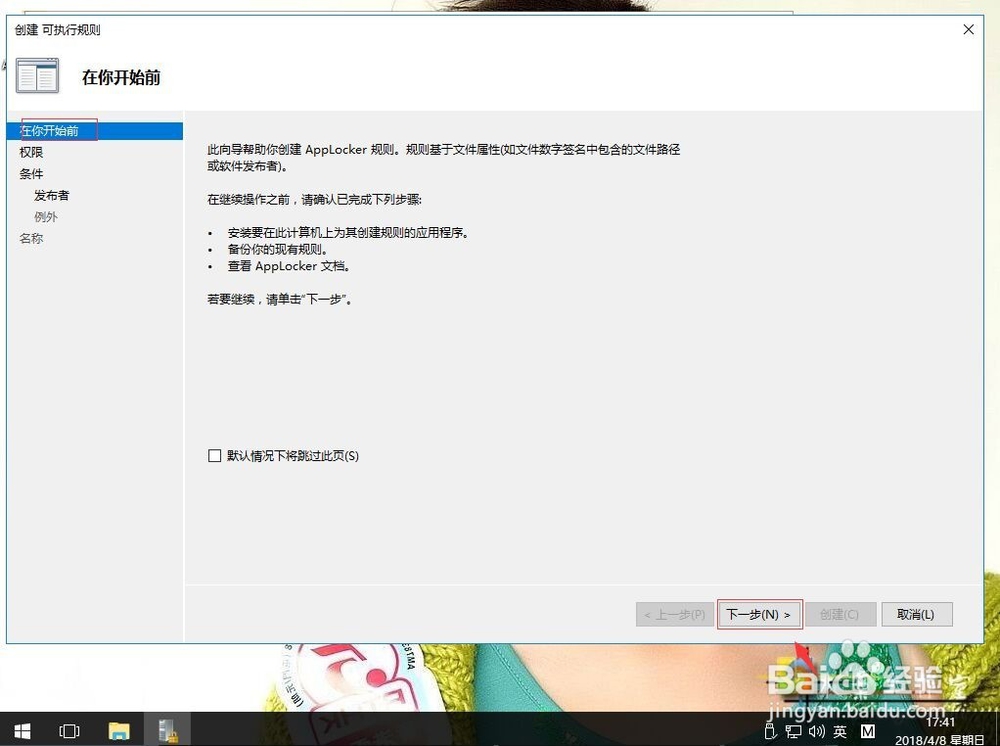The width and height of the screenshot is (1000, 746).
Task: Click the Microsoft Pinyin input method icon
Action: (866, 731)
